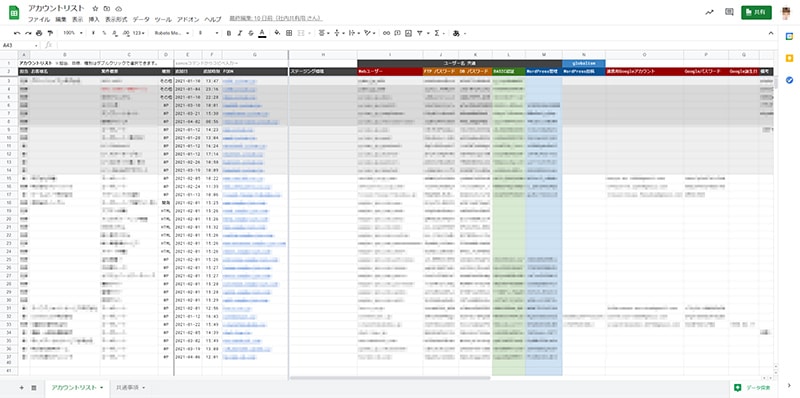The width and height of the screenshot is (800, 398).
Task: Click the horizontal scrollbar thumb
Action: [389, 378]
